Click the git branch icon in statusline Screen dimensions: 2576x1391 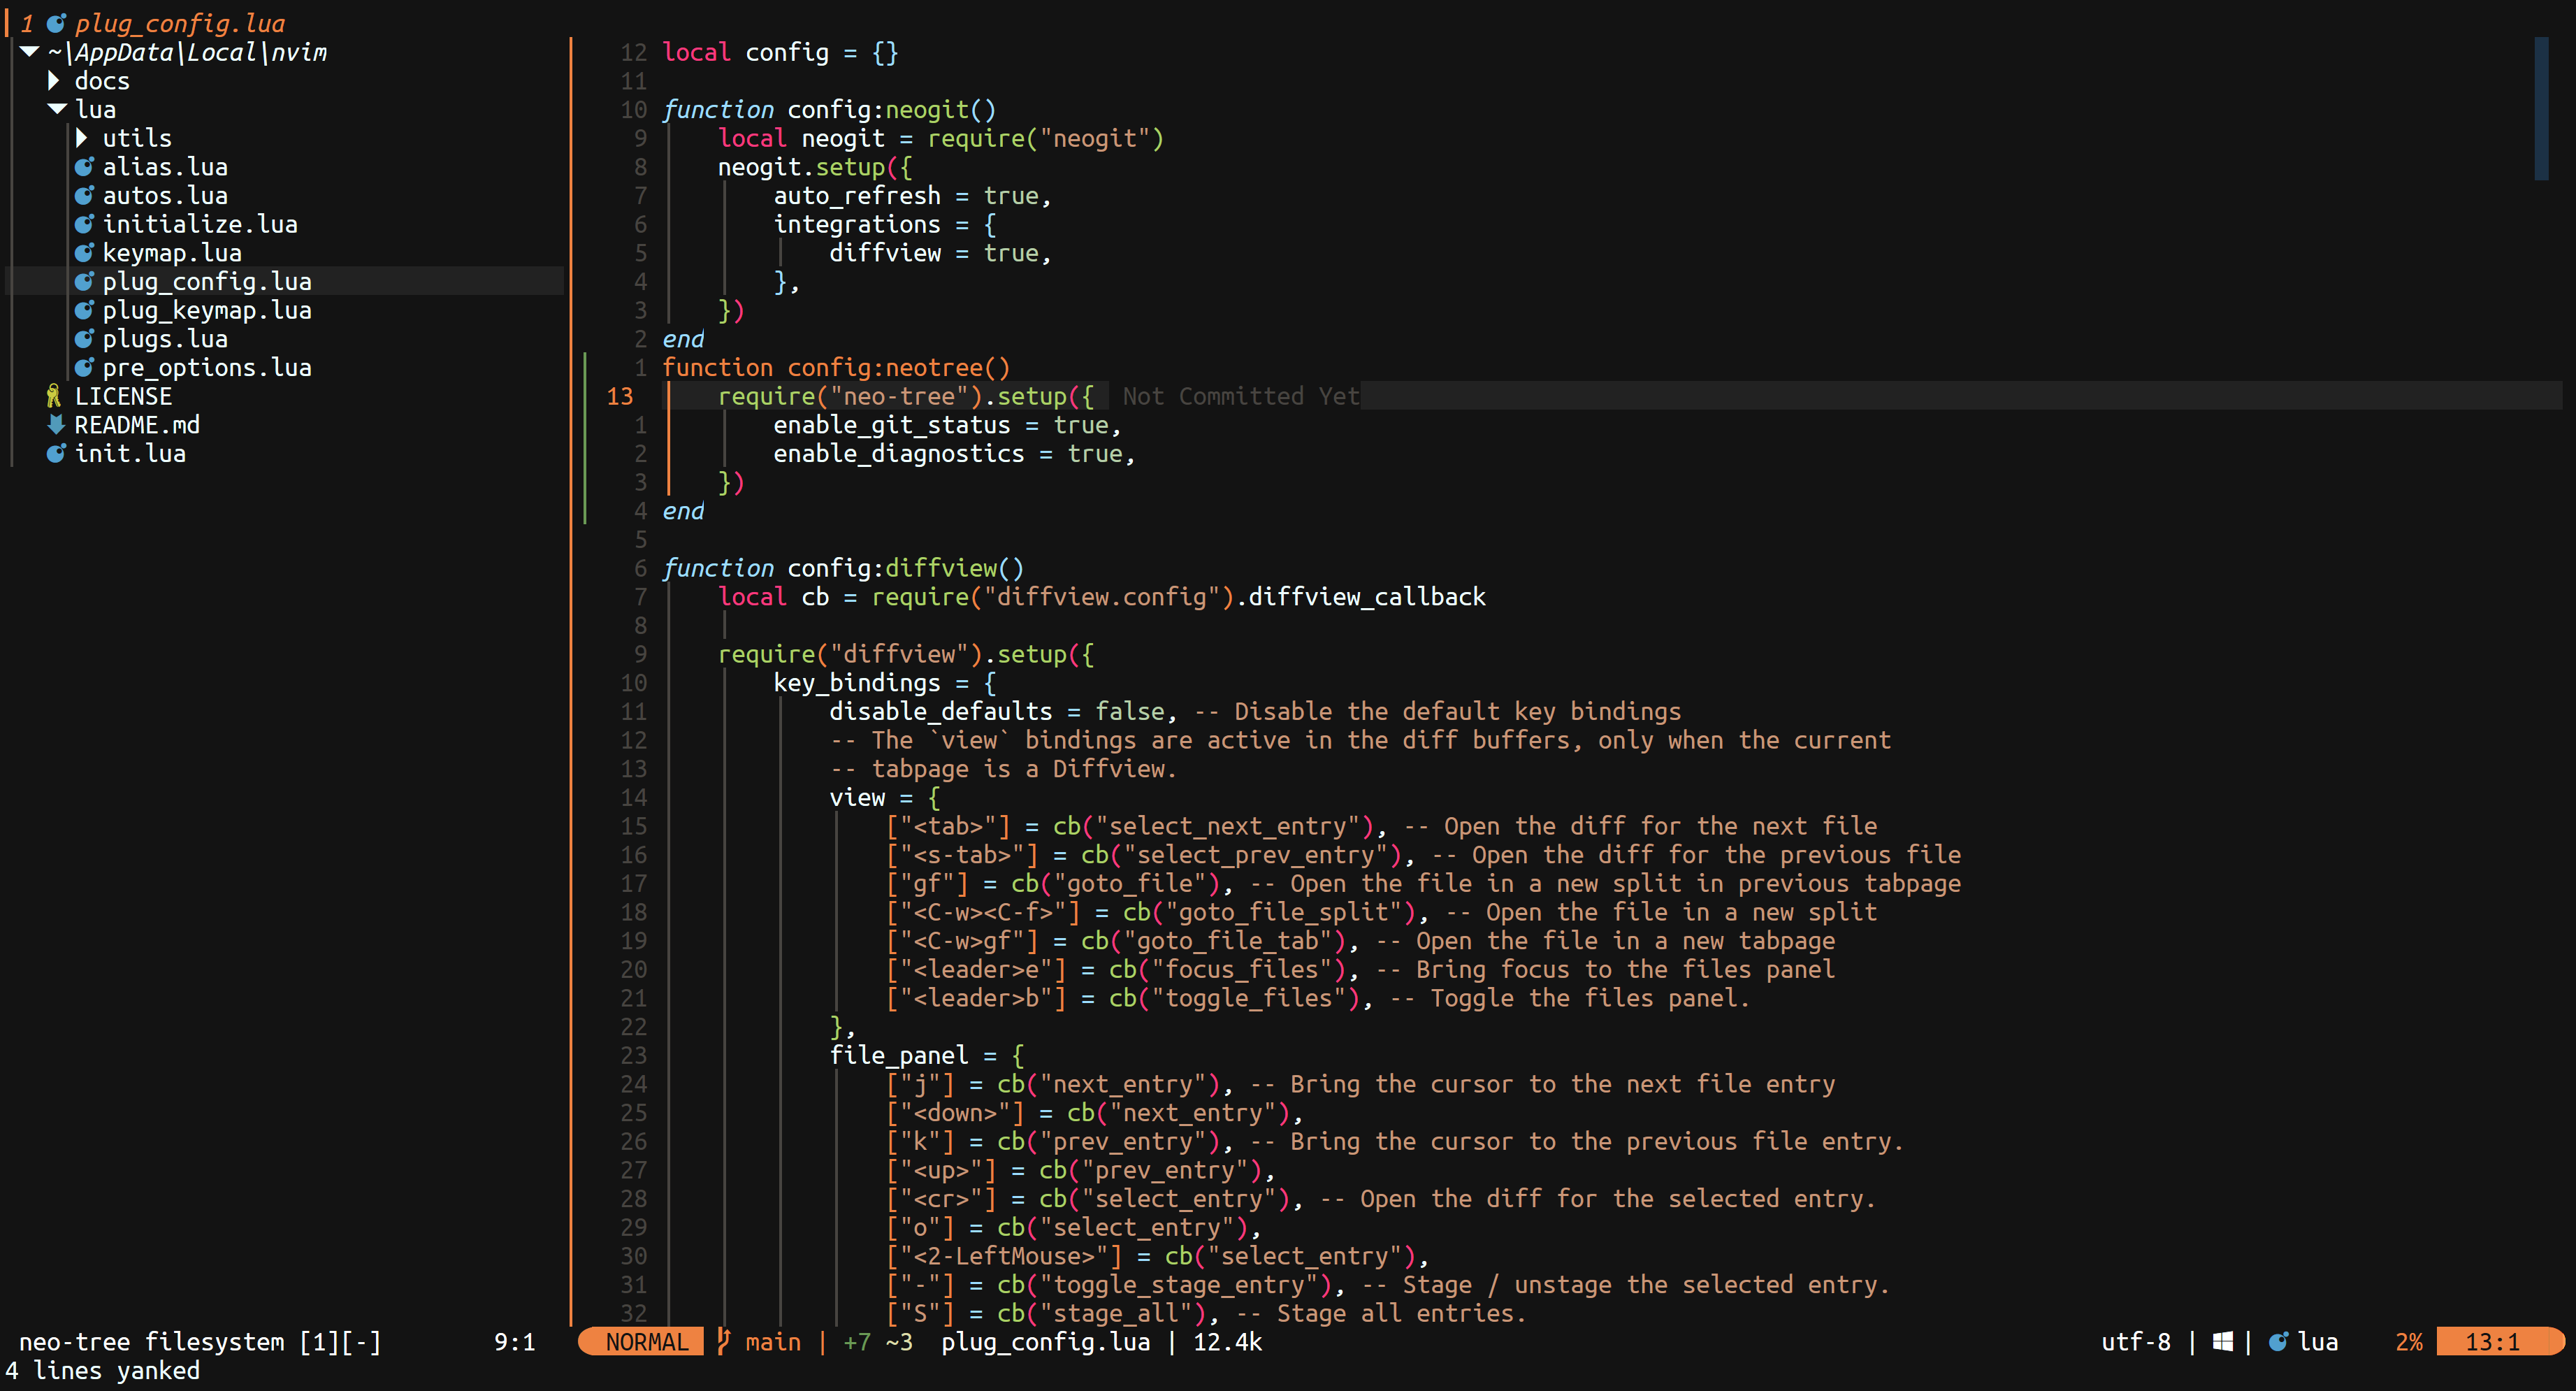pyautogui.click(x=724, y=1342)
